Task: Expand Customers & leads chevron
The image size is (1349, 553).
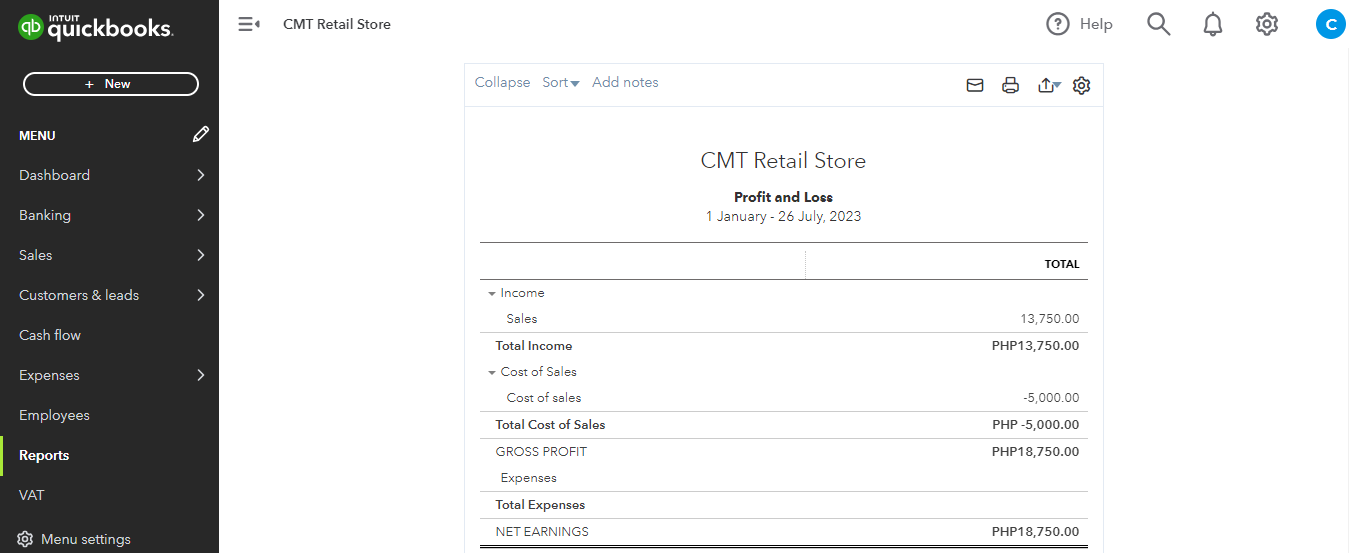Action: (x=200, y=295)
